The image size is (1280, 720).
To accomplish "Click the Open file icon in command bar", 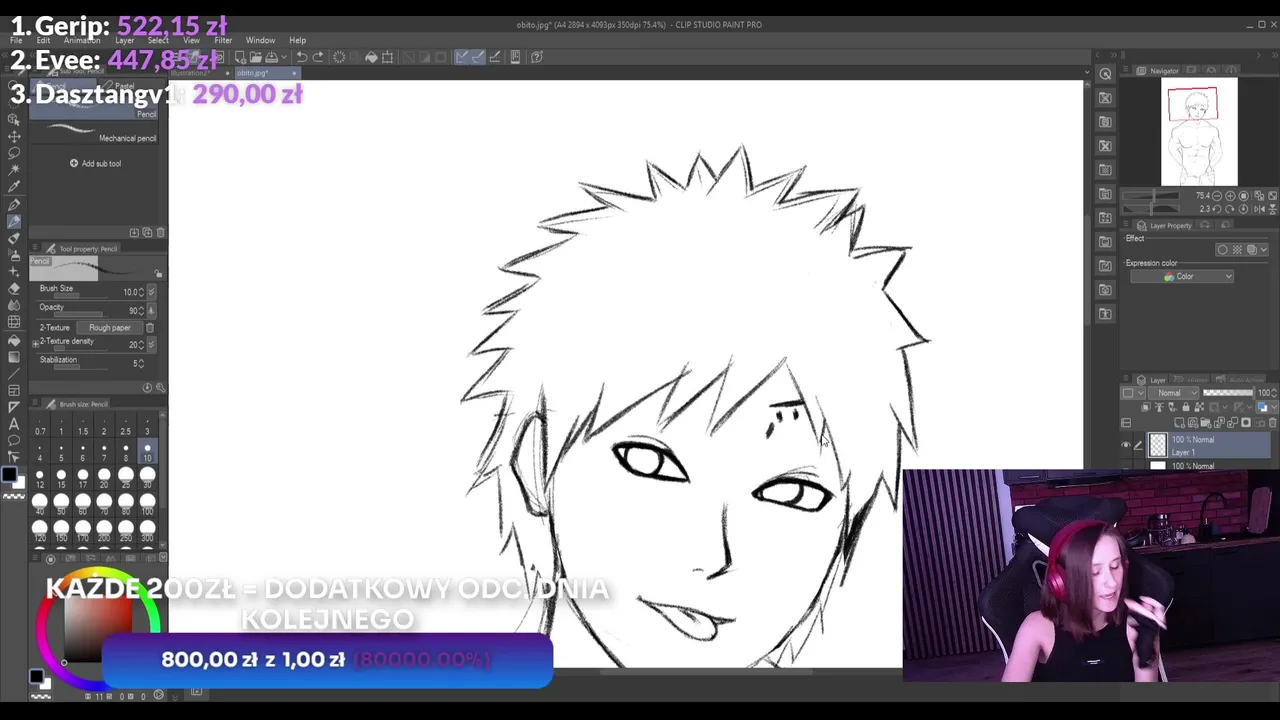I will coord(256,57).
